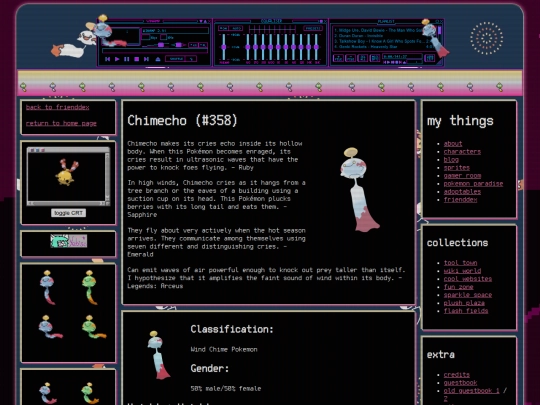540x405 pixels.
Task: Select the Duran Duran playlist track
Action: pyautogui.click(x=359, y=36)
